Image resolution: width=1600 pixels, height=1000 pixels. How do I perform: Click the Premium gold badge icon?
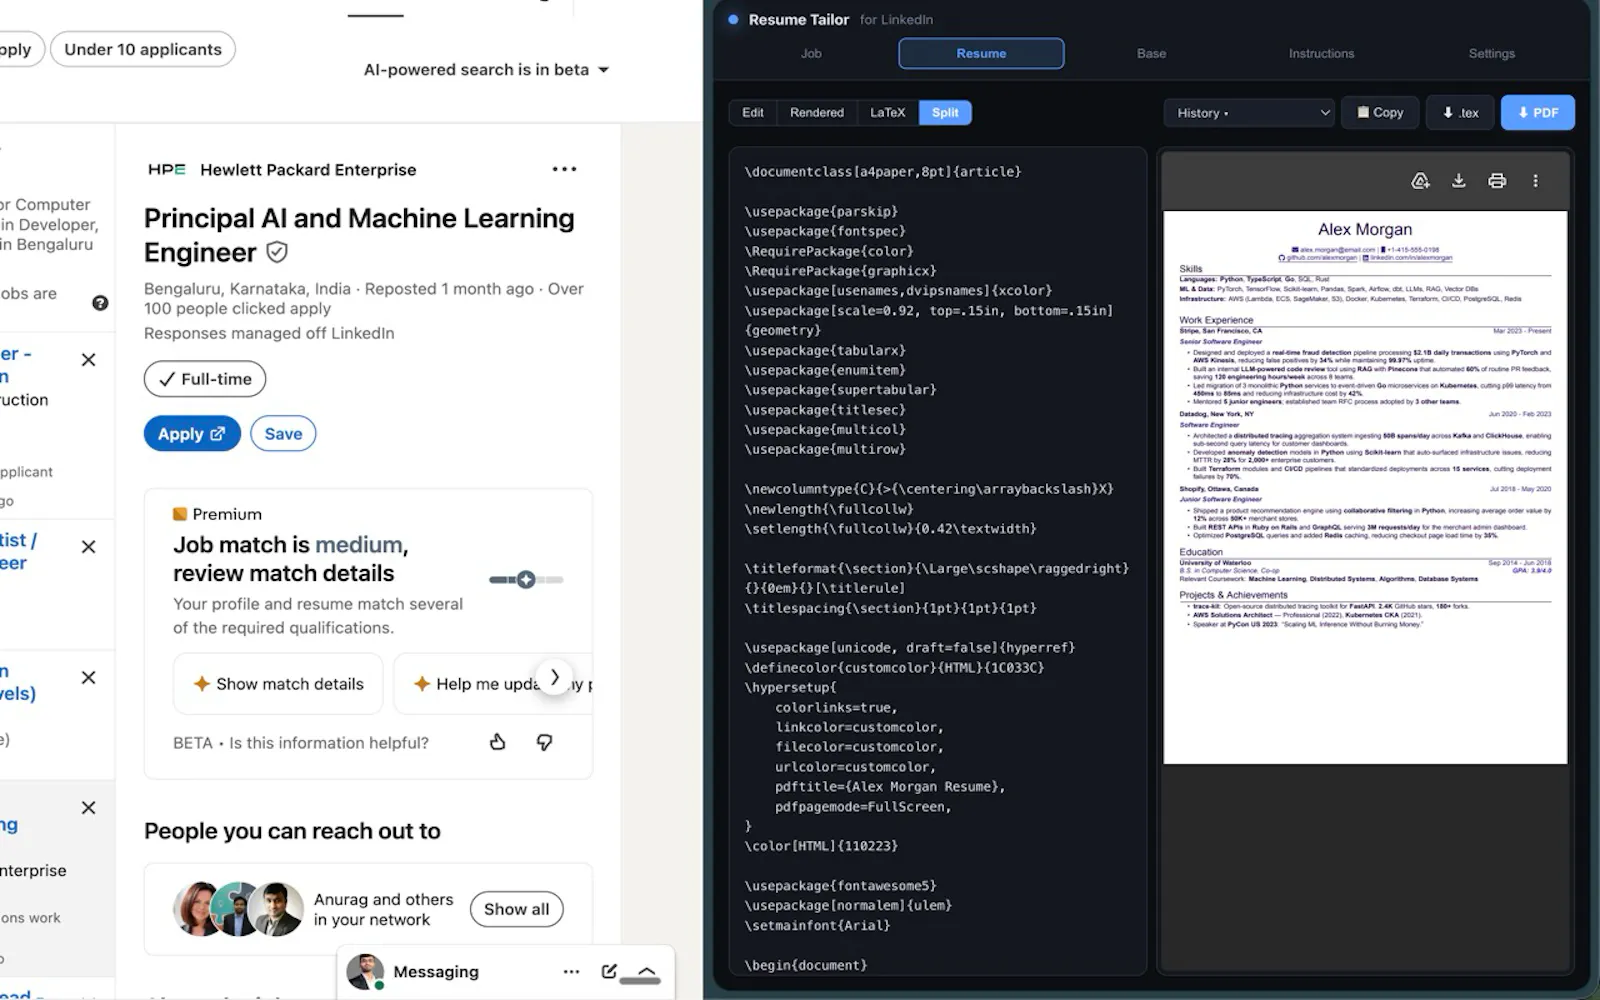[x=180, y=514]
